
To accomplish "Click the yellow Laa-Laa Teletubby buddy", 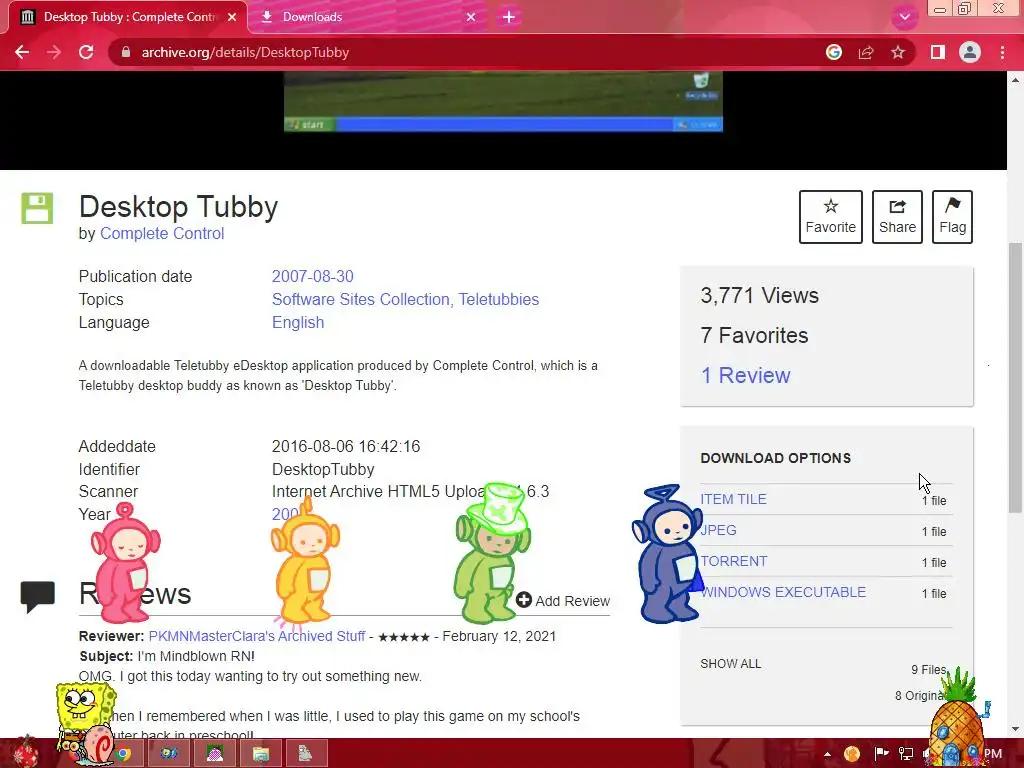I will pyautogui.click(x=305, y=563).
